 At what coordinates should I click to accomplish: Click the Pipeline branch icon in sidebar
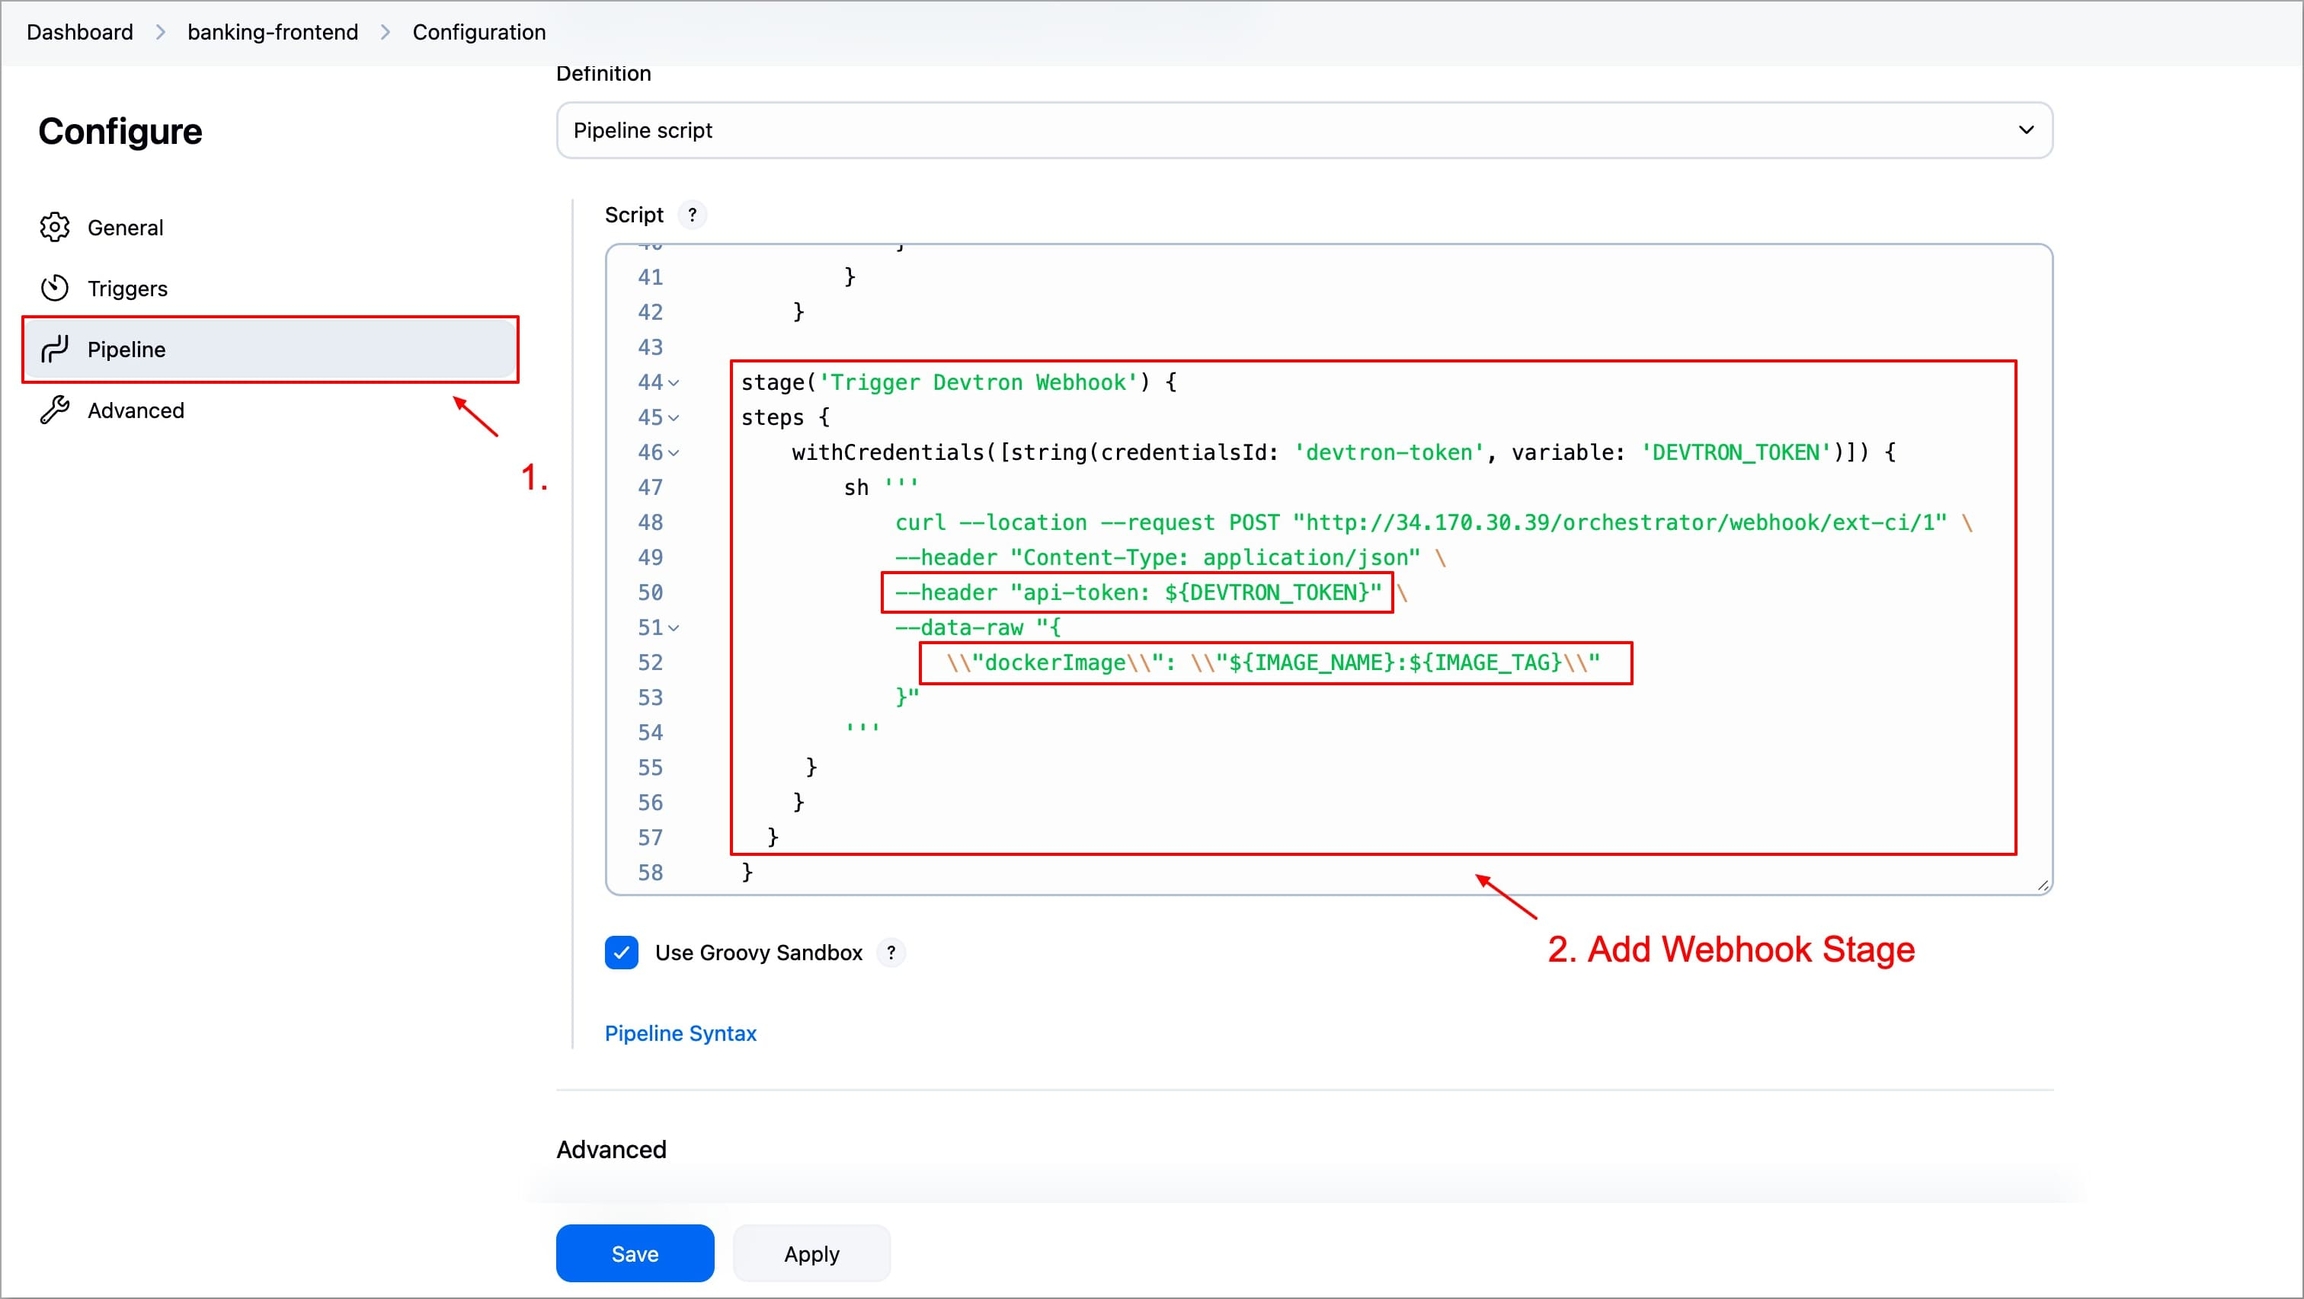pyautogui.click(x=55, y=349)
